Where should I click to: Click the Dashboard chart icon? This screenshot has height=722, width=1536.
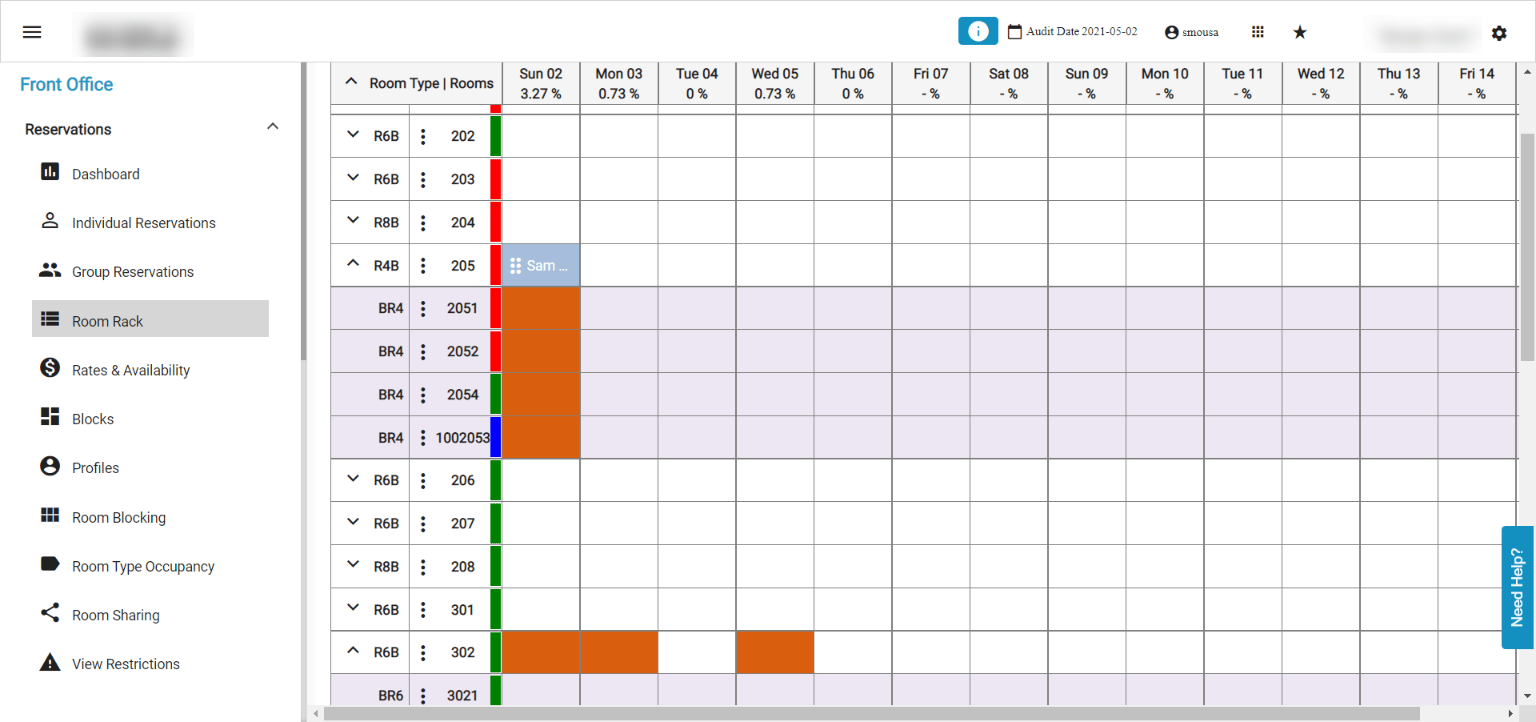click(50, 171)
